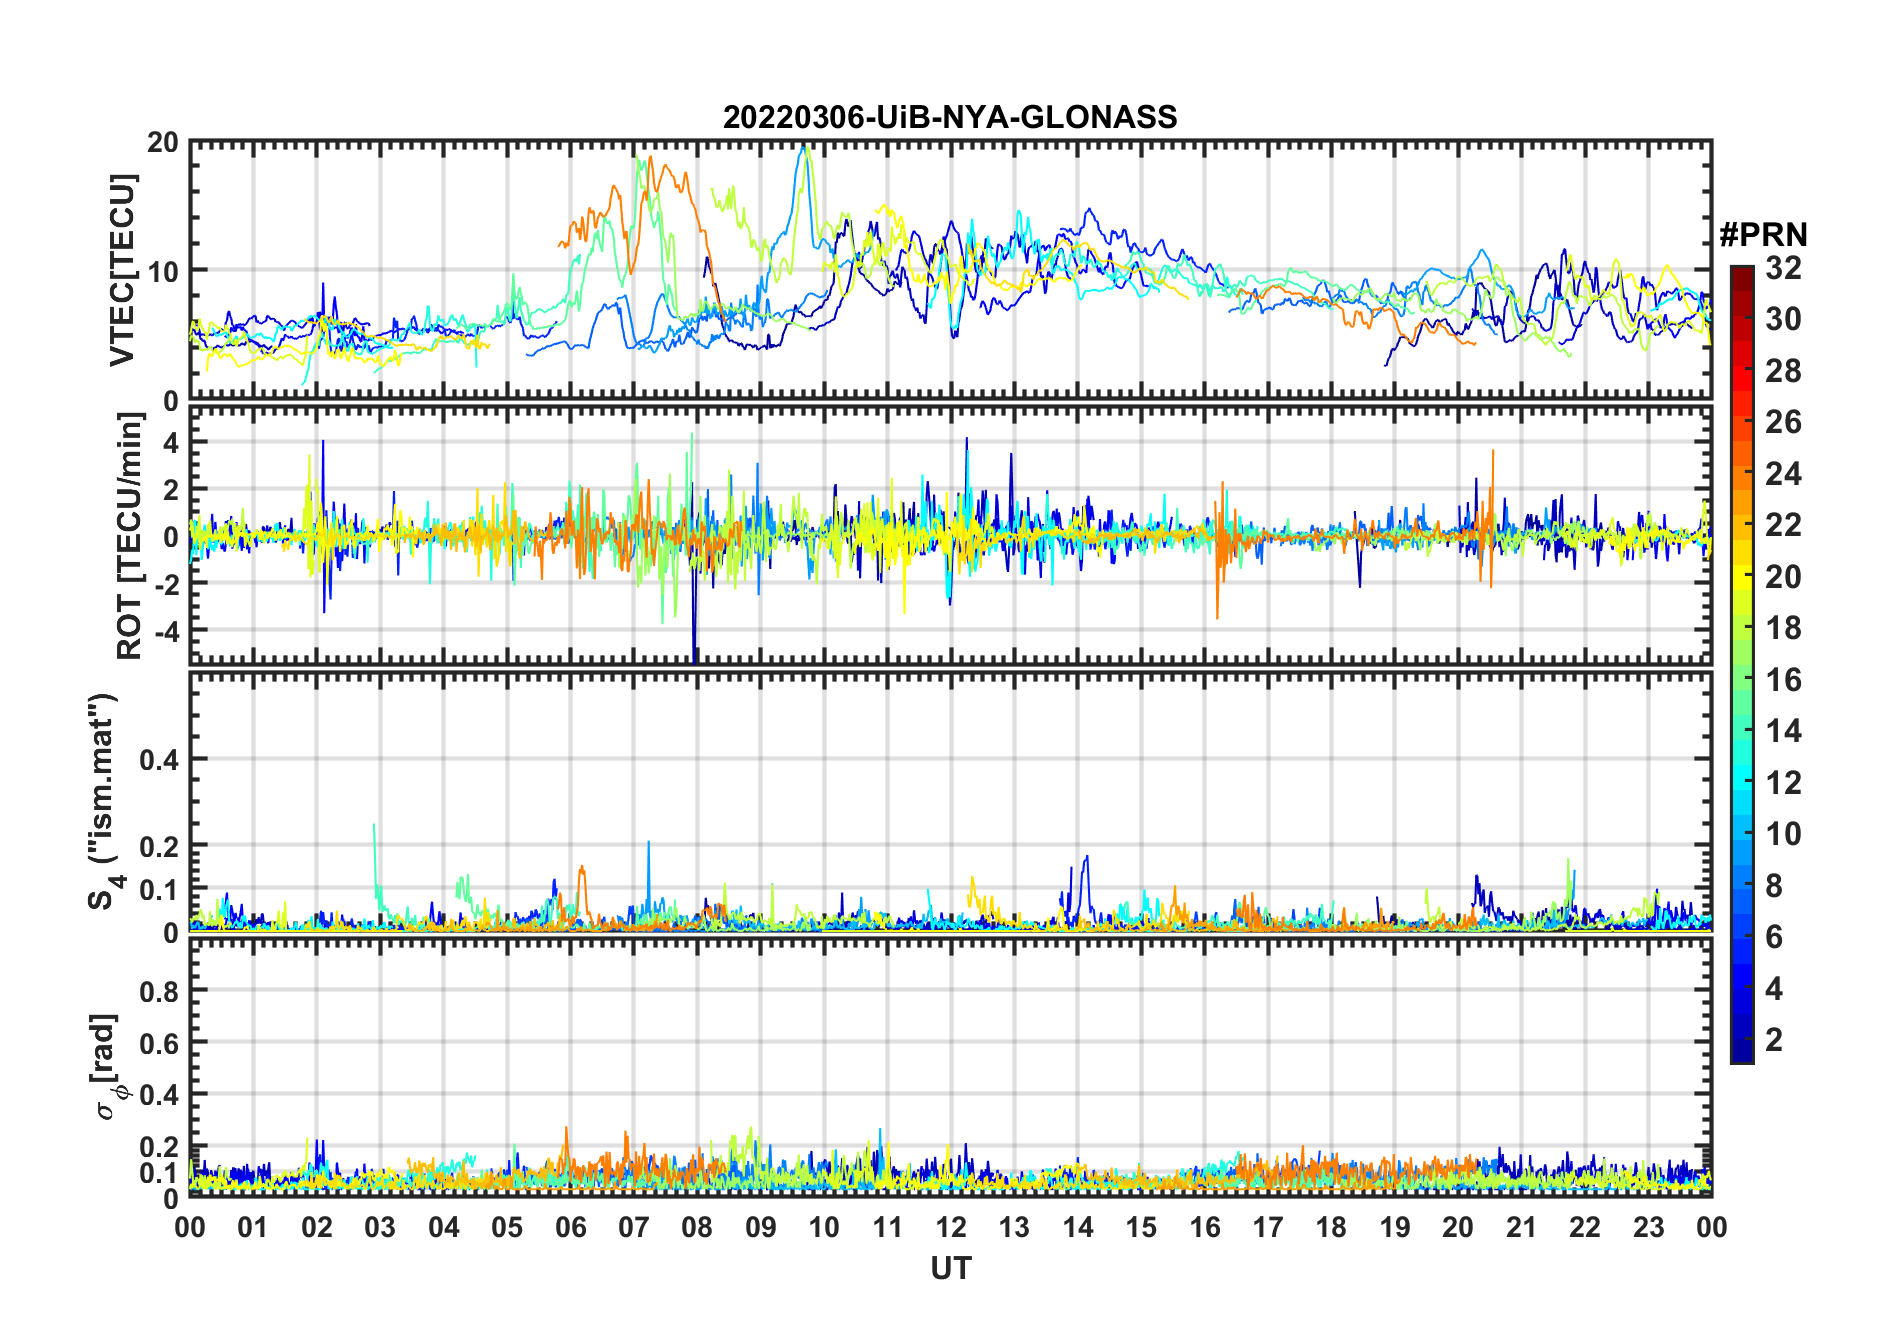Click the 12 tick on the UT axis
Viewport: 1902px width, 1330px height.
pos(951,1227)
